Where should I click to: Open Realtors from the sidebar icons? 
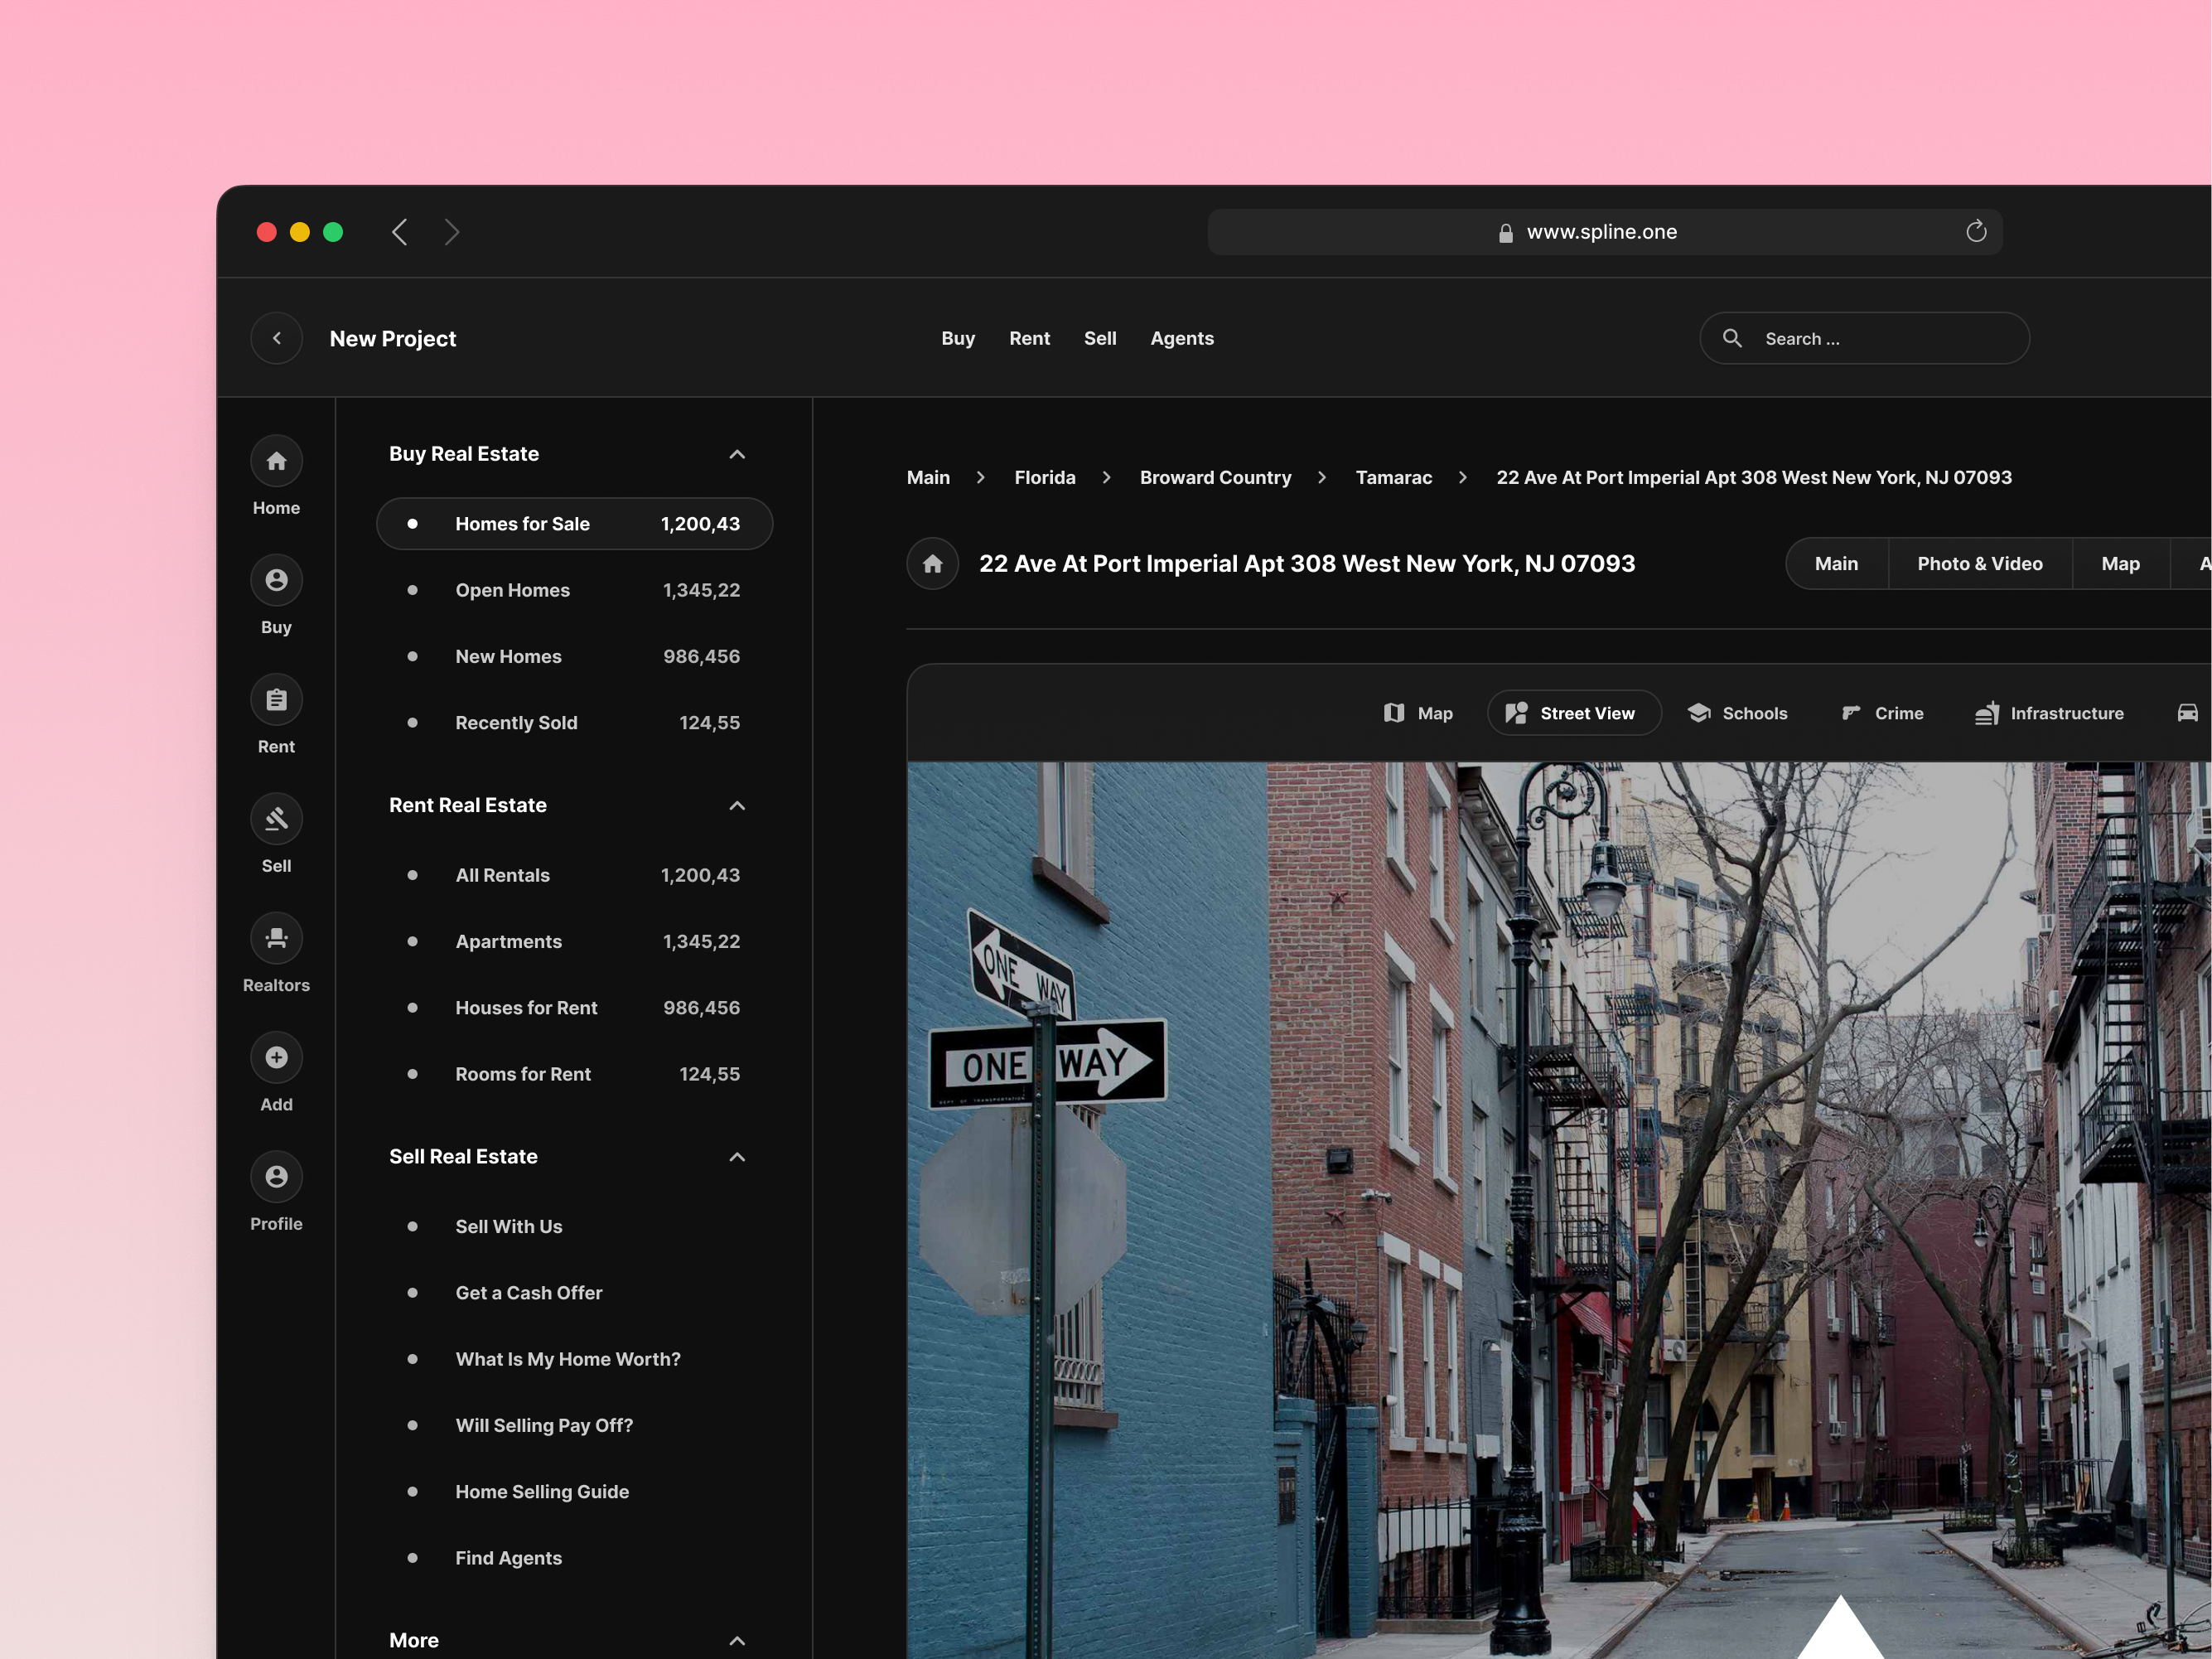(x=276, y=938)
